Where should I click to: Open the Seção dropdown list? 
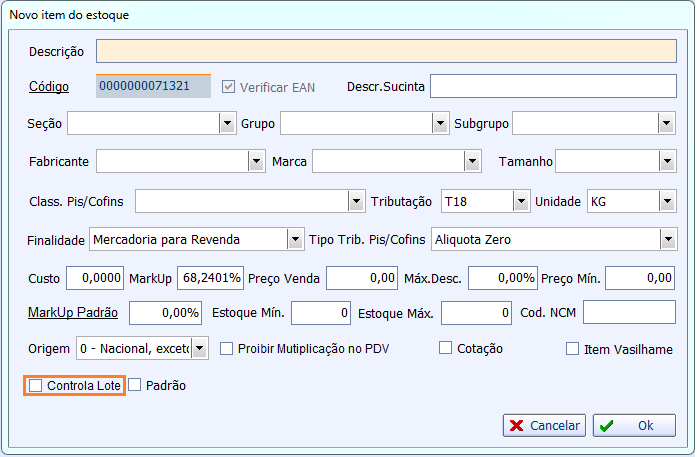click(227, 123)
